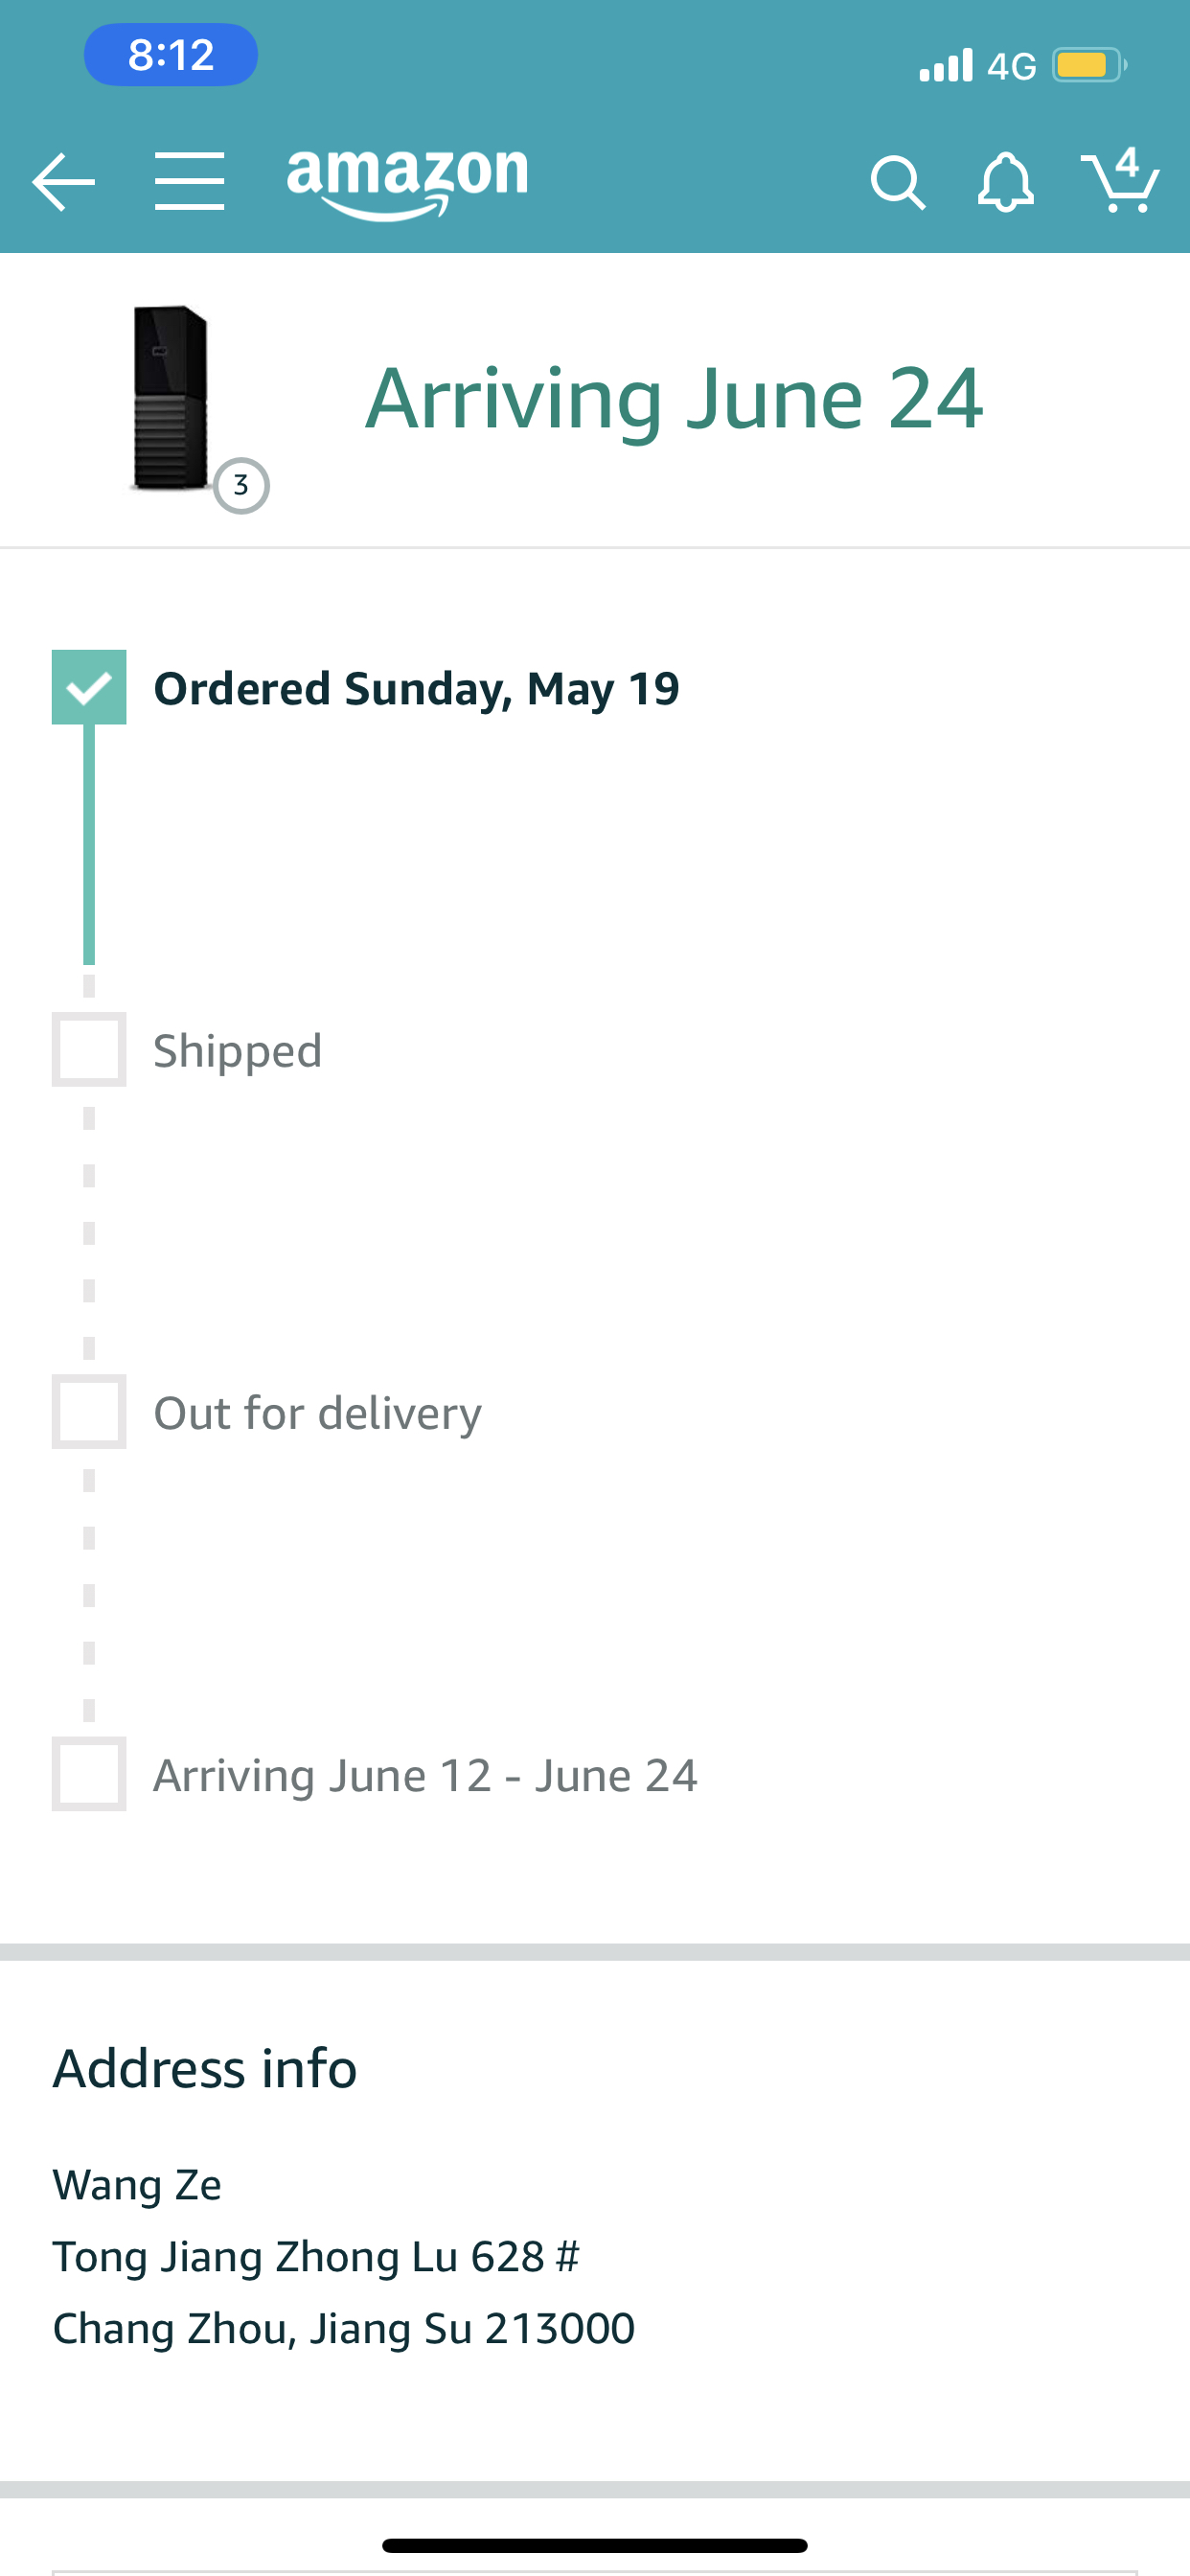The width and height of the screenshot is (1190, 2576).
Task: Tap the checked Ordered step checkbox
Action: coord(89,687)
